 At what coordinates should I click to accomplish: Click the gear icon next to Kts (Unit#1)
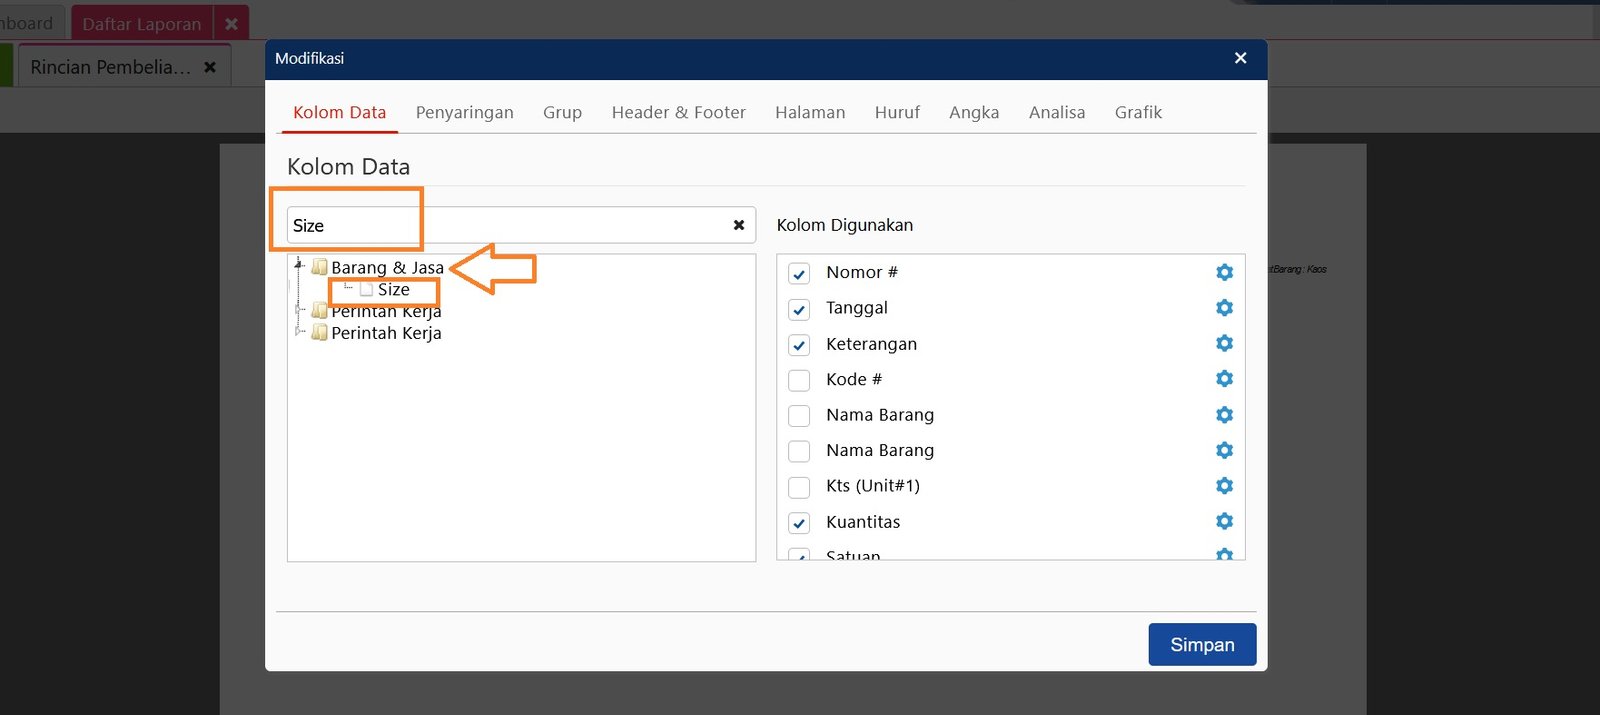[1224, 486]
